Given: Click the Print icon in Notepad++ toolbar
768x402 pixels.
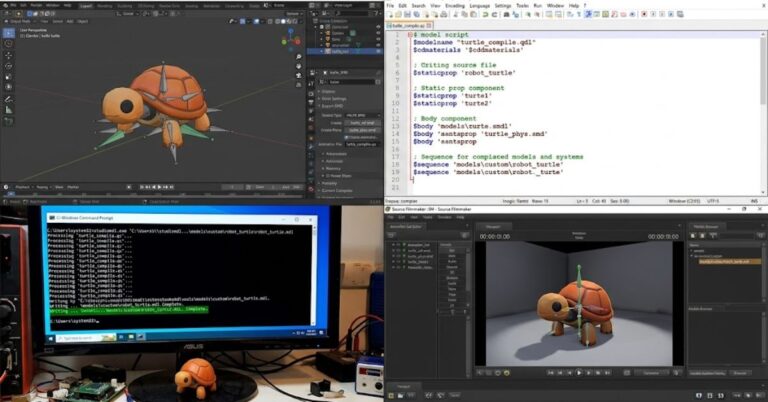Looking at the screenshot, I should click(444, 14).
